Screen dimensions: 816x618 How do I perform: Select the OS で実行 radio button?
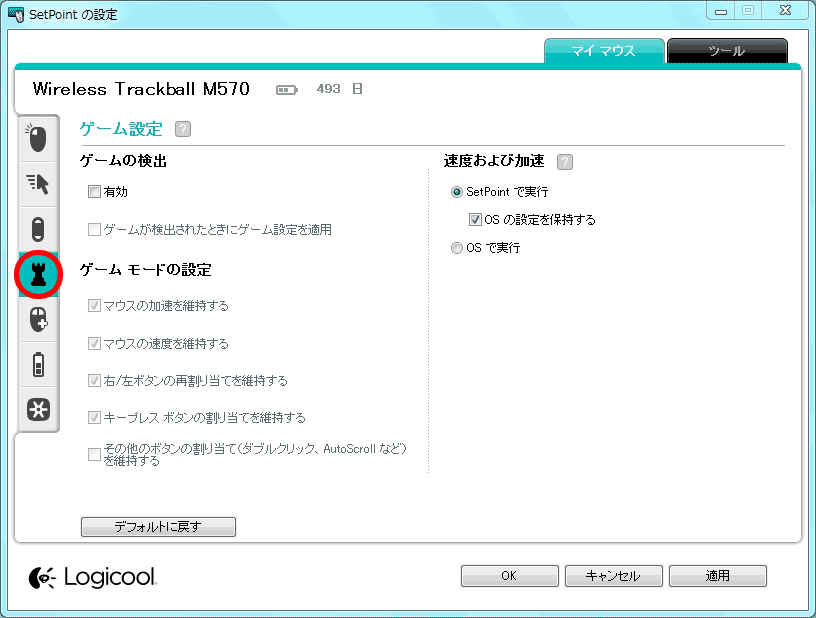[457, 248]
